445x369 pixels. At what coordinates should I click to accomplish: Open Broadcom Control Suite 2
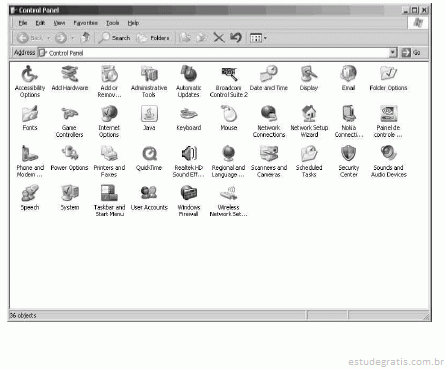point(229,81)
